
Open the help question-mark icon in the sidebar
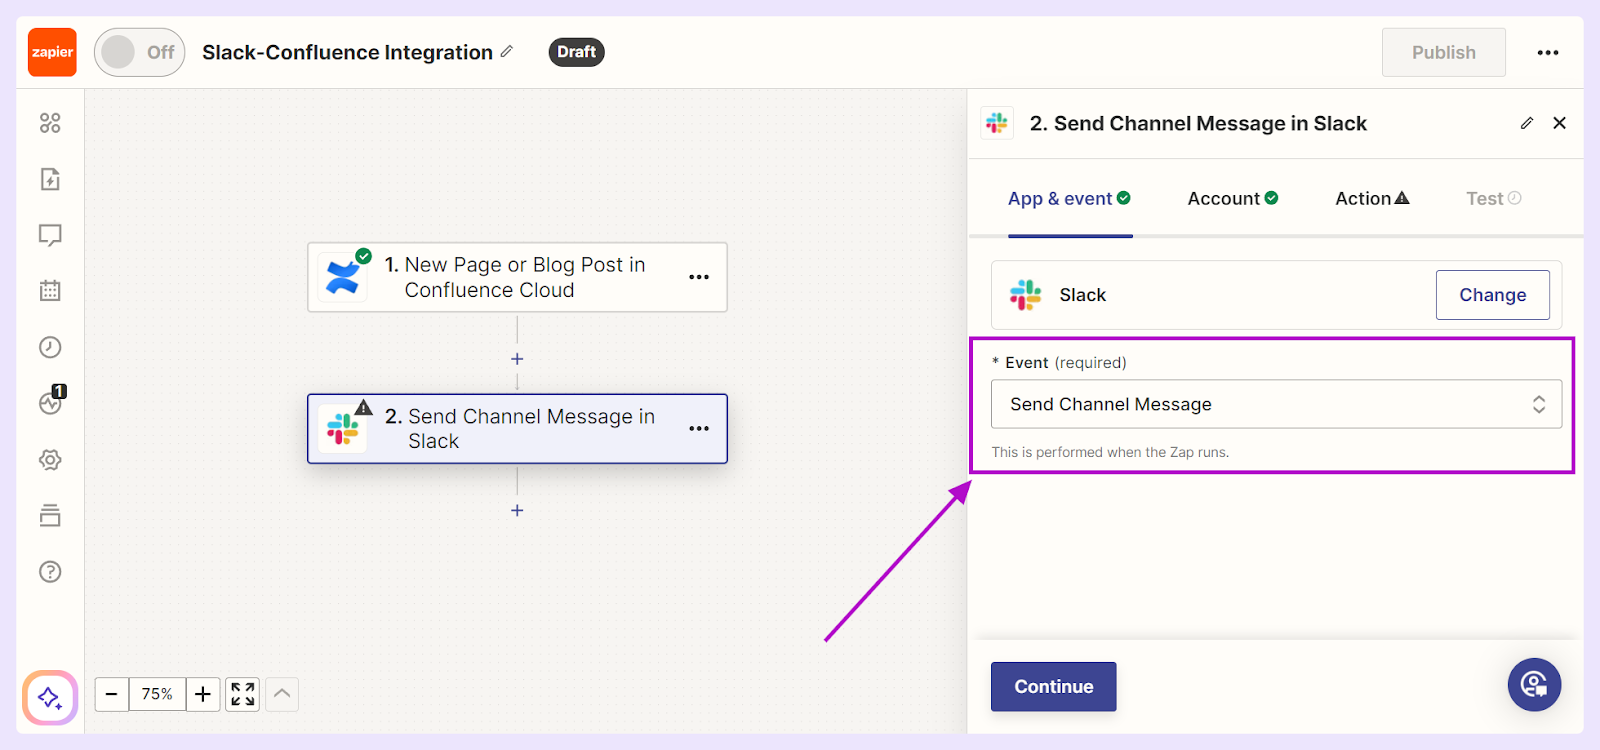(50, 572)
